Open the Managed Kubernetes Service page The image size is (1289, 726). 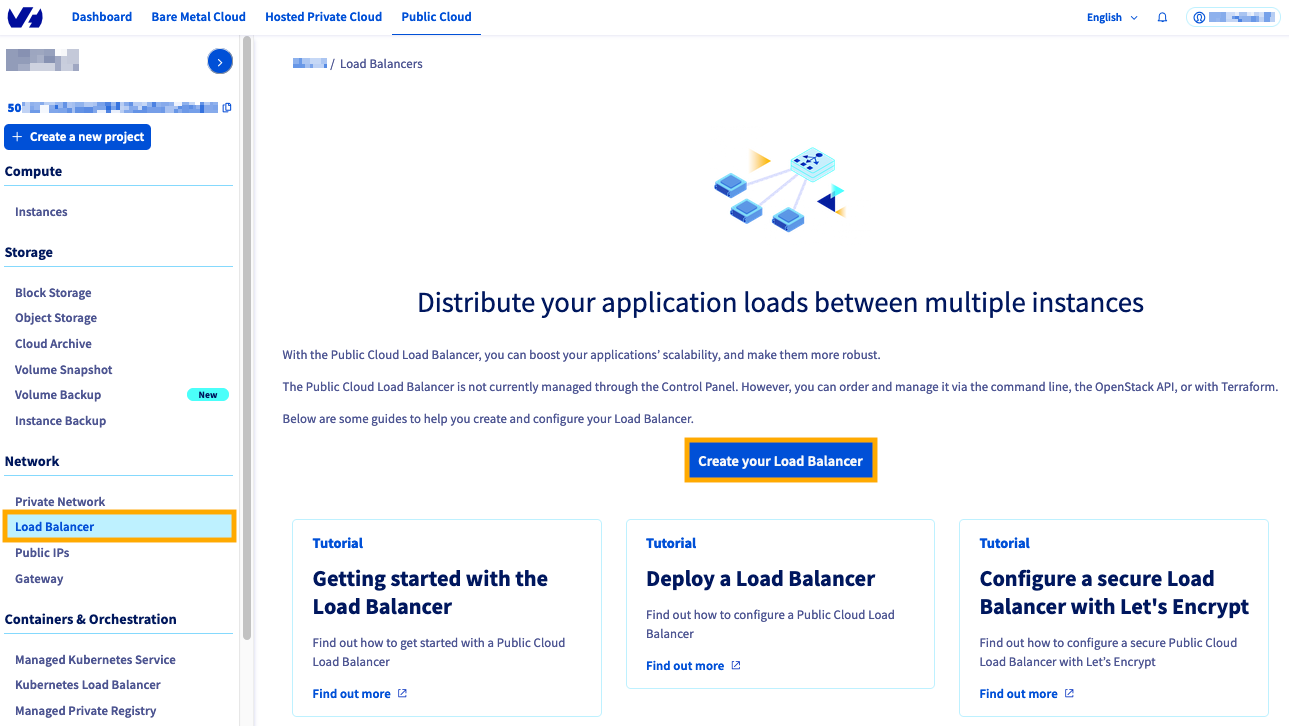pyautogui.click(x=95, y=659)
